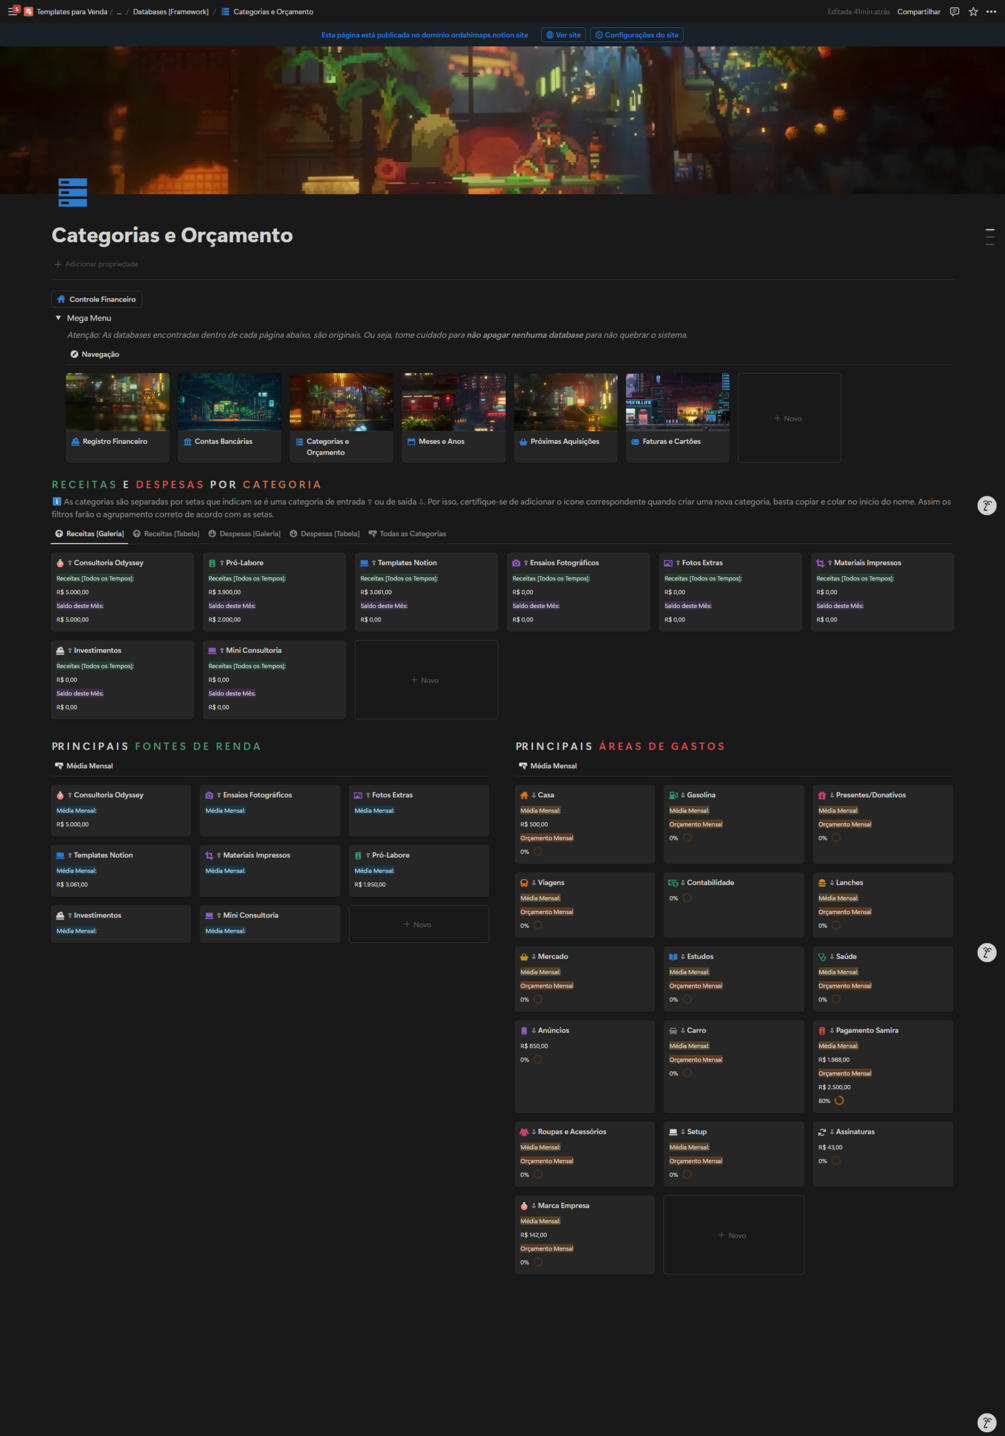
Task: Click Adicionar propriedade
Action: pos(96,264)
